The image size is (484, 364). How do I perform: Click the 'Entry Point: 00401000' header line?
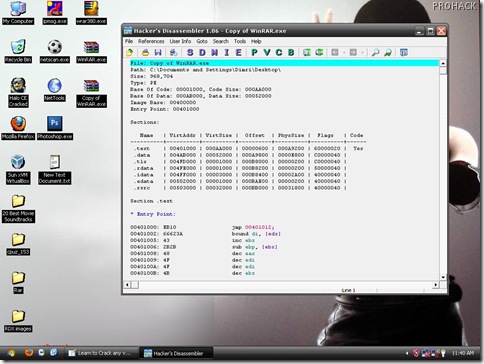[165, 109]
